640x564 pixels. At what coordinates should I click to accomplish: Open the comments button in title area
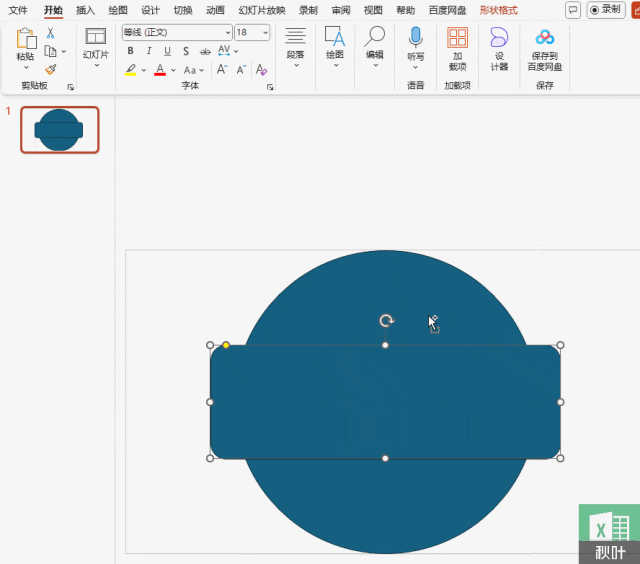pyautogui.click(x=572, y=10)
